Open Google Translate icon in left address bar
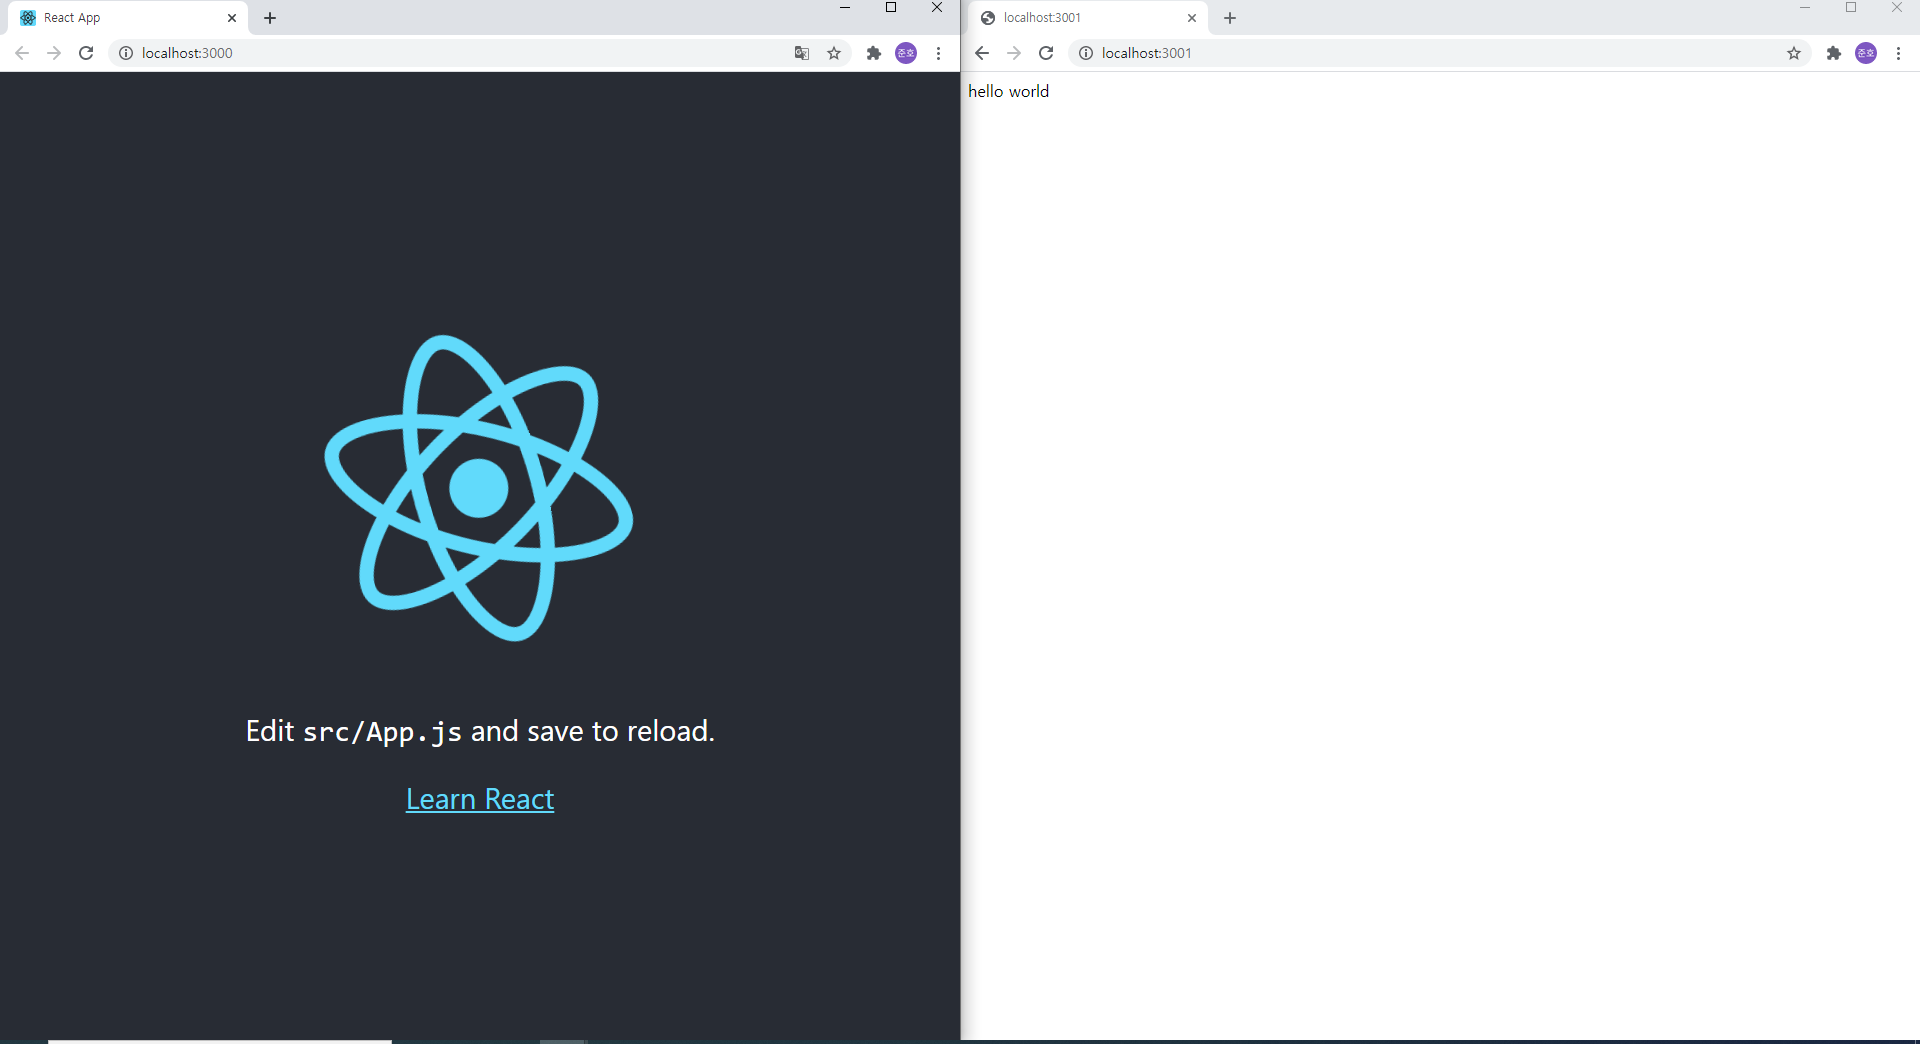 click(x=802, y=53)
